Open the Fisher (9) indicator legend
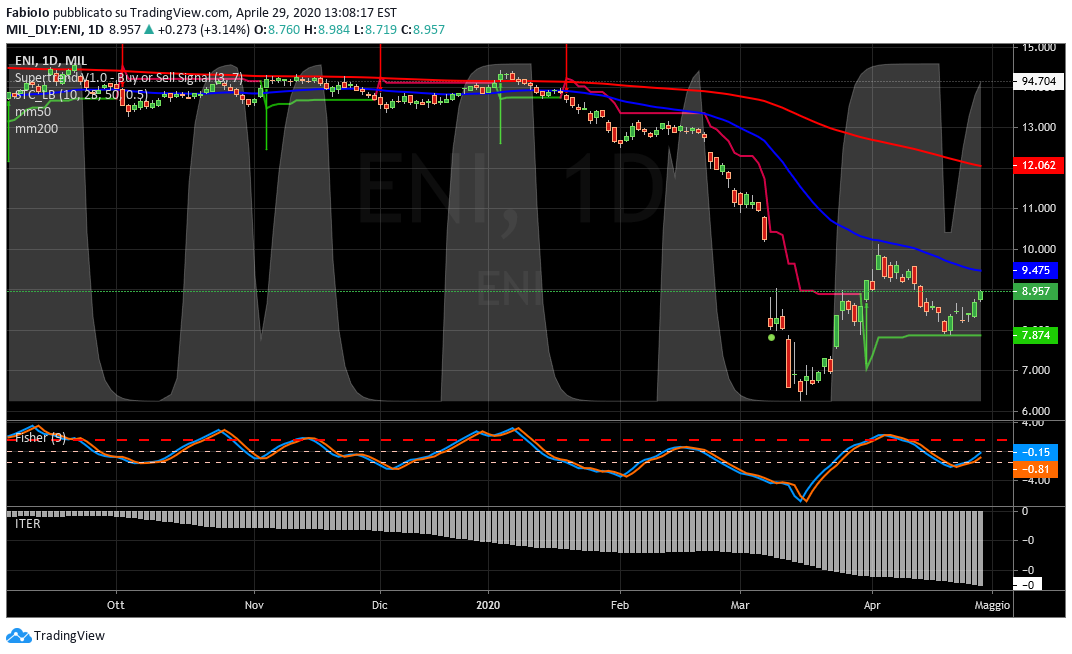This screenshot has width=1072, height=654. 40,437
